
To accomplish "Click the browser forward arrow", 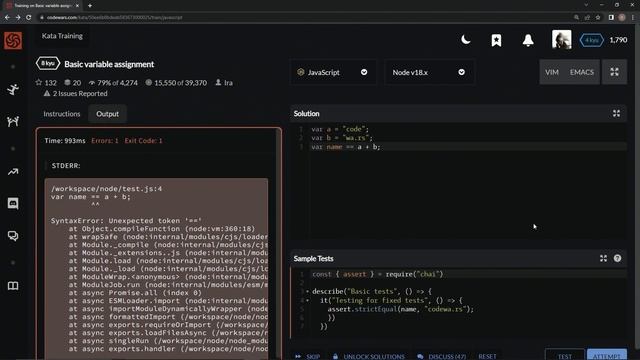I will tap(18, 18).
